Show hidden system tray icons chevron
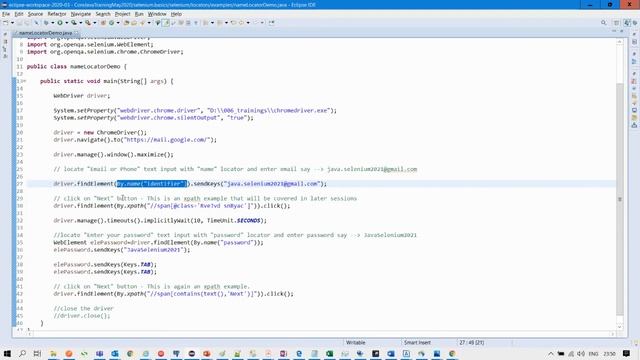Image resolution: width=640 pixels, height=360 pixels. (551, 354)
